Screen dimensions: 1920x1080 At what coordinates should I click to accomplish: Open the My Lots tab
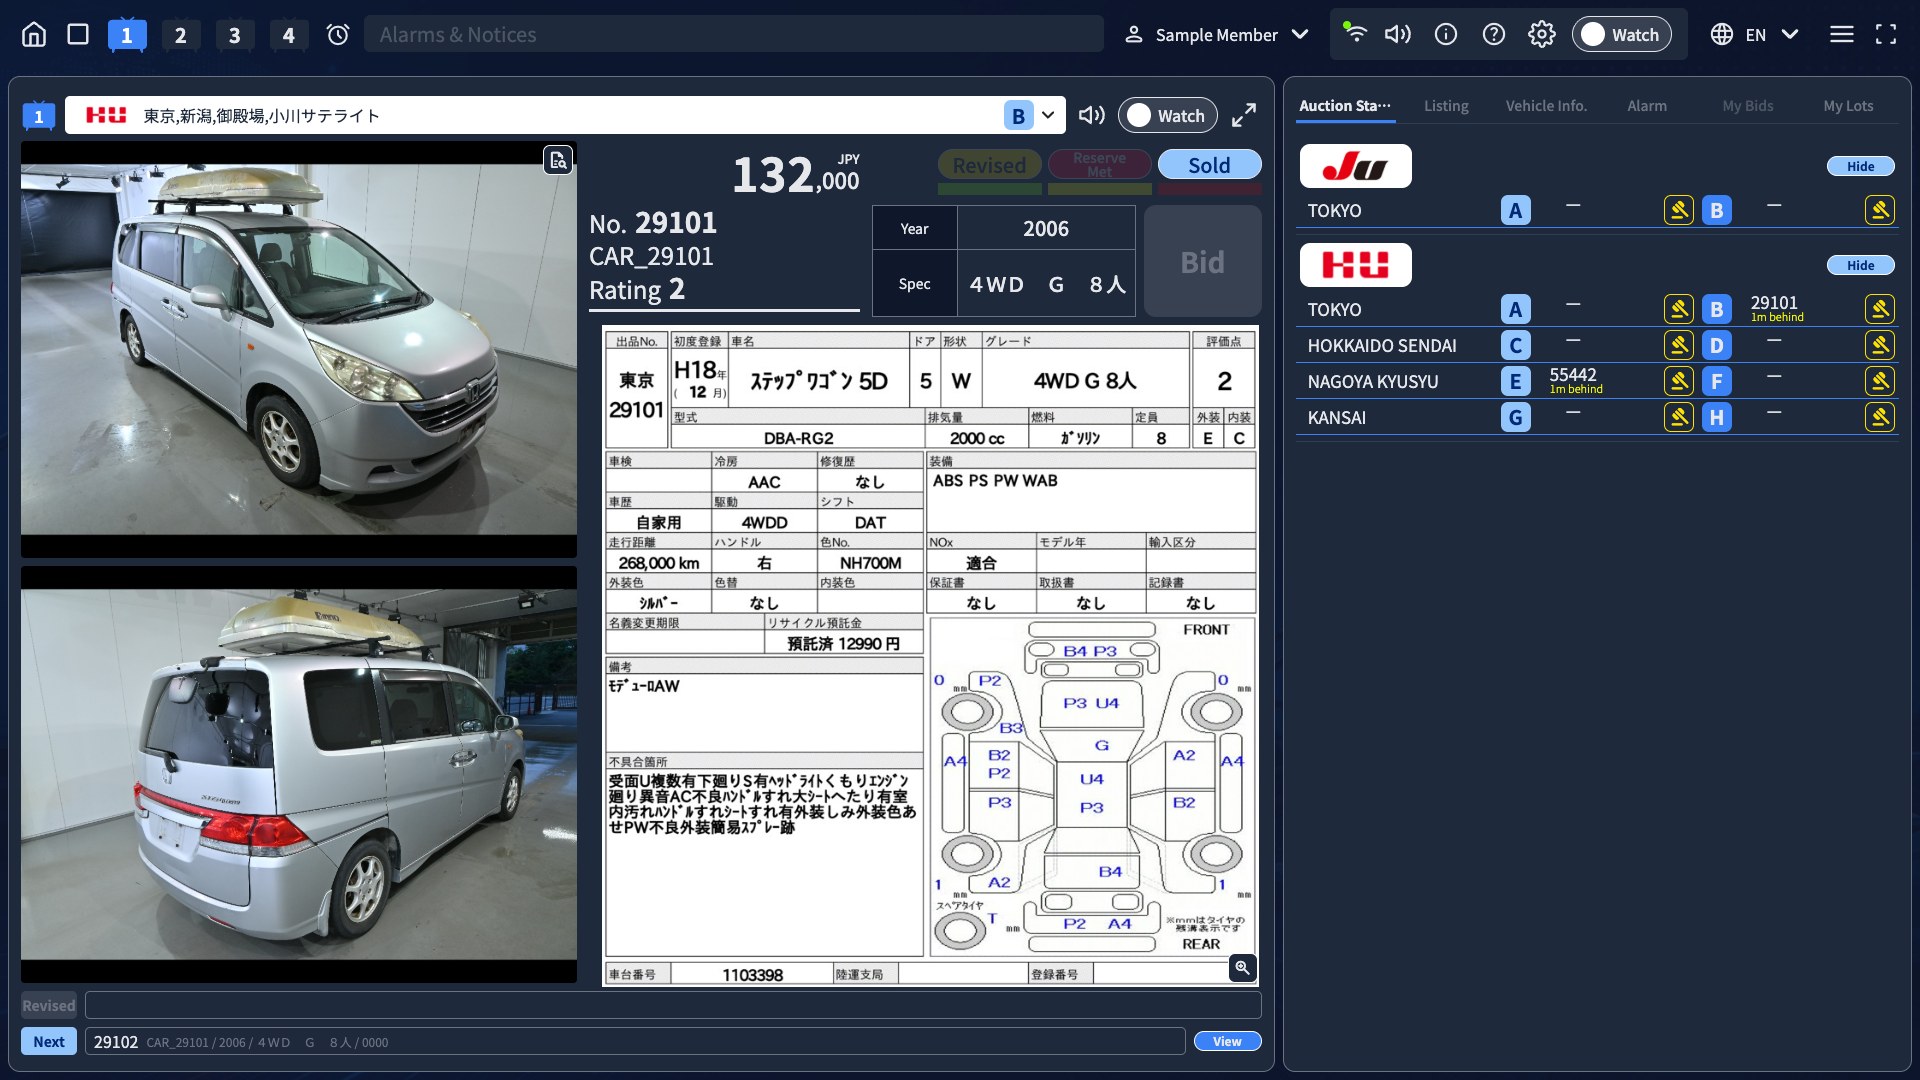(x=1848, y=106)
